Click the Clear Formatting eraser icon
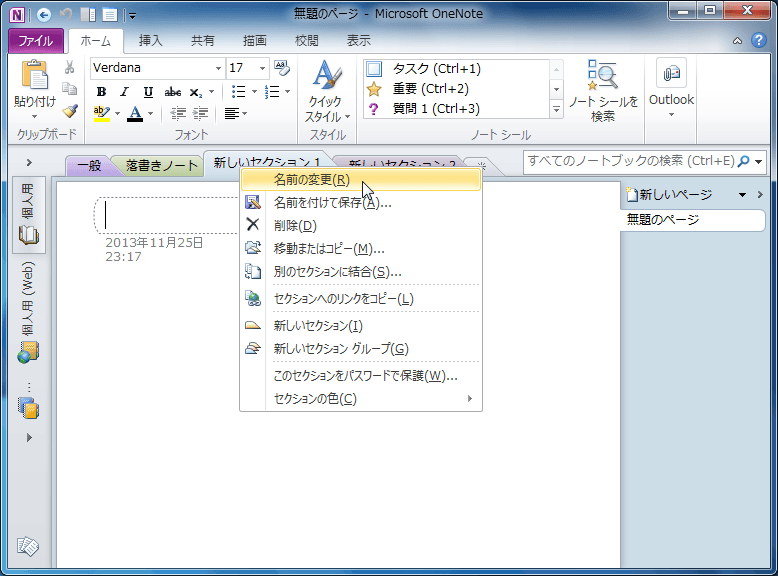Viewport: 778px width, 576px height. click(282, 68)
